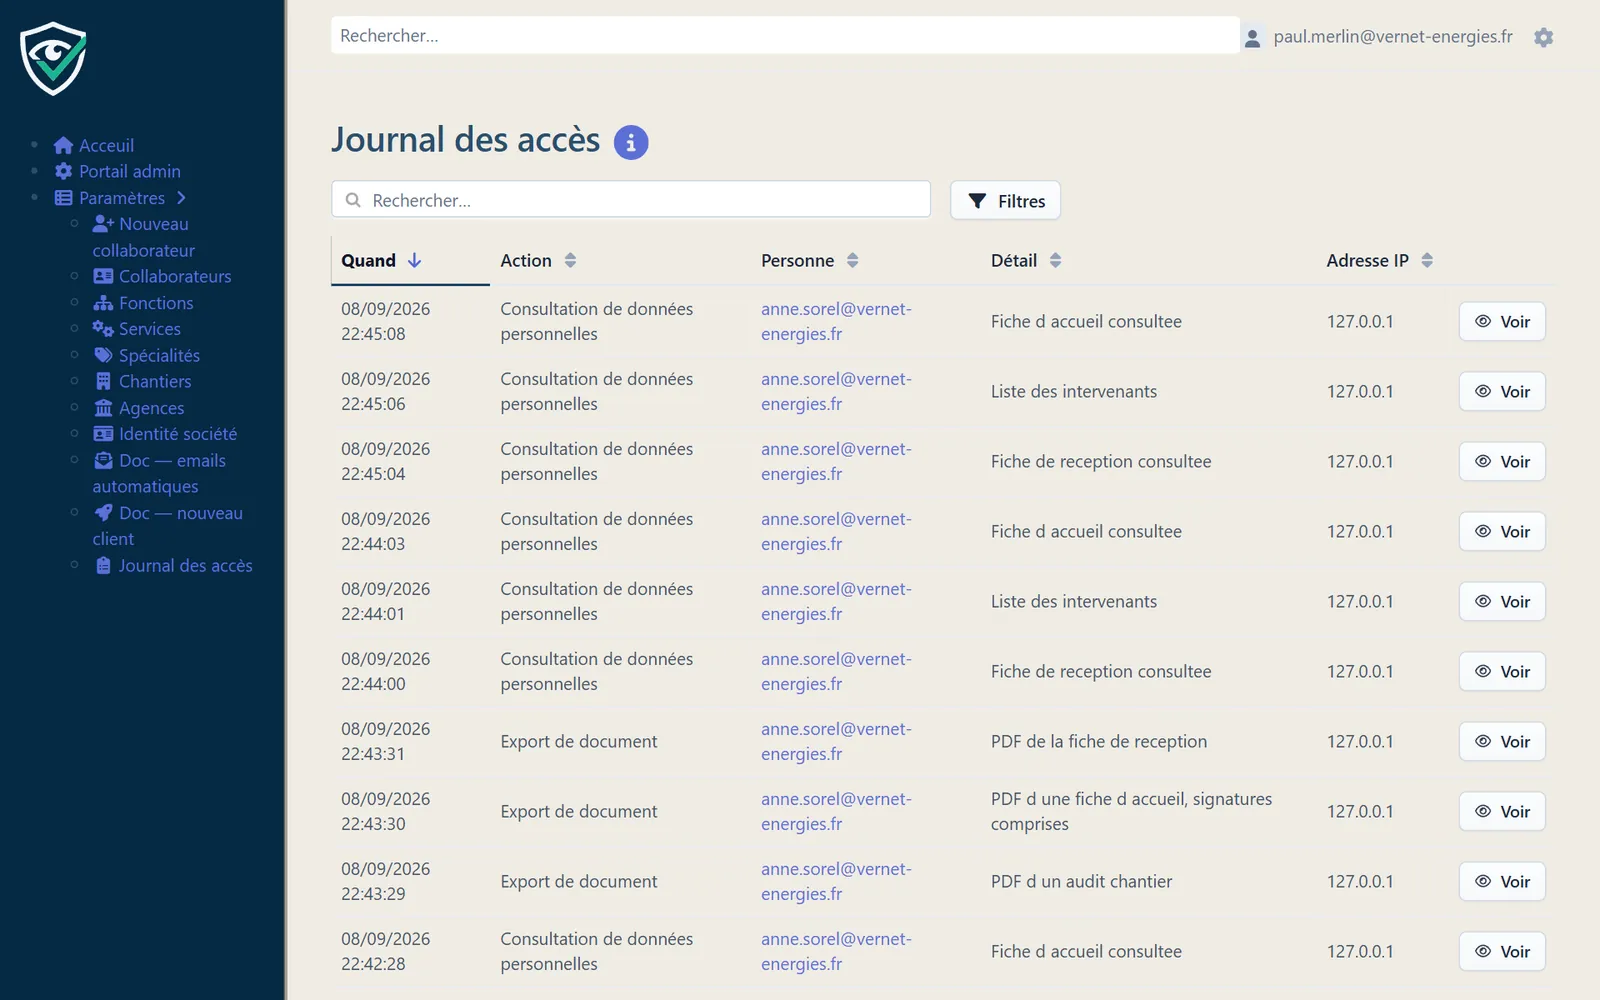Screen dimensions: 1600x1000
Task: Click the Doc — emails automatiques envelope icon
Action: (103, 460)
